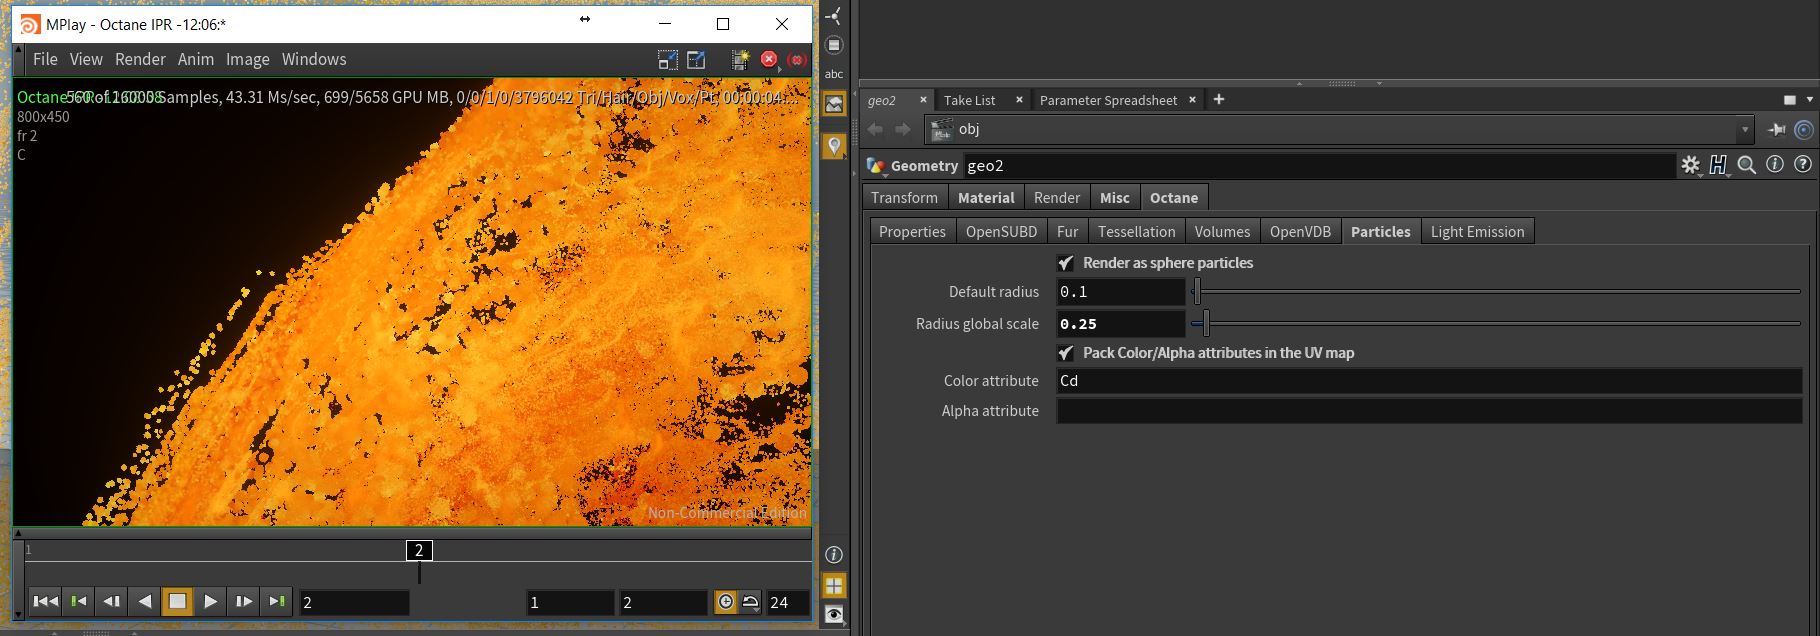This screenshot has width=1820, height=636.
Task: Click the pin pane icon
Action: point(1776,129)
